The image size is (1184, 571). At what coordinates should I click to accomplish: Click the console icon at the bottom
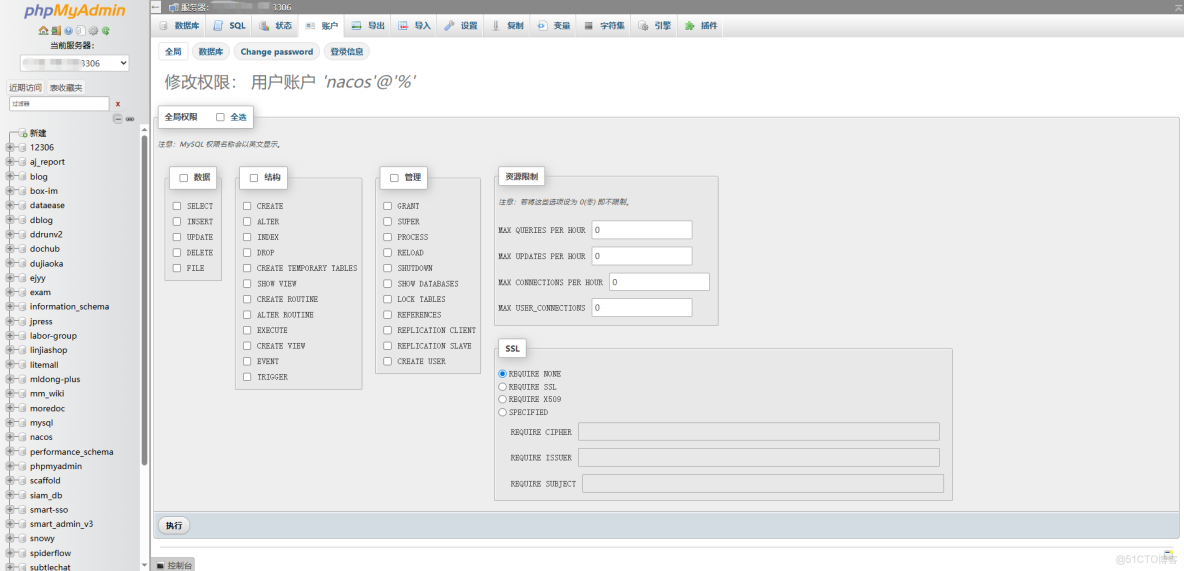[x=160, y=565]
